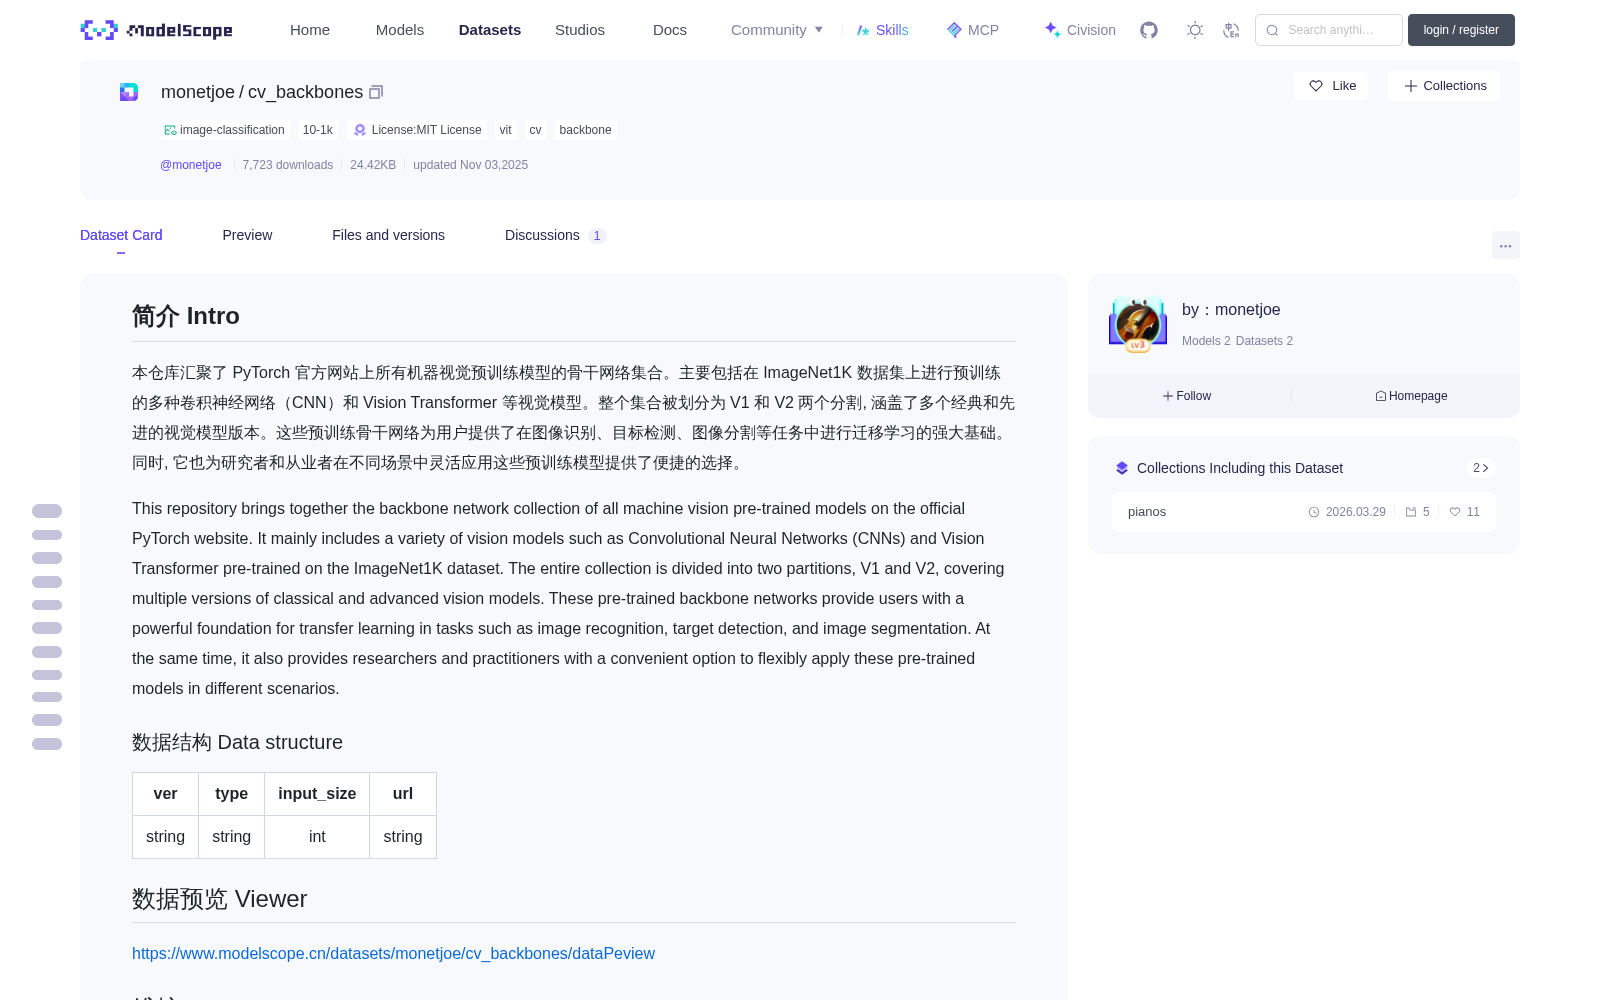Click monetjoe owner name in title
The height and width of the screenshot is (1000, 1600).
click(x=198, y=92)
